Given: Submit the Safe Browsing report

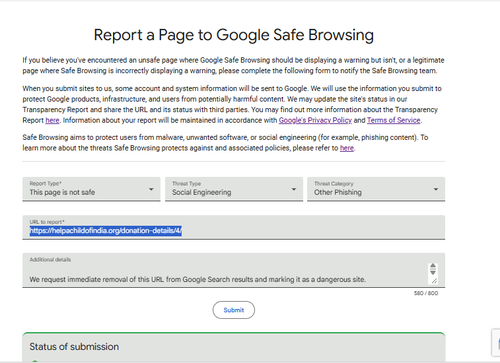Looking at the screenshot, I should click(x=234, y=310).
